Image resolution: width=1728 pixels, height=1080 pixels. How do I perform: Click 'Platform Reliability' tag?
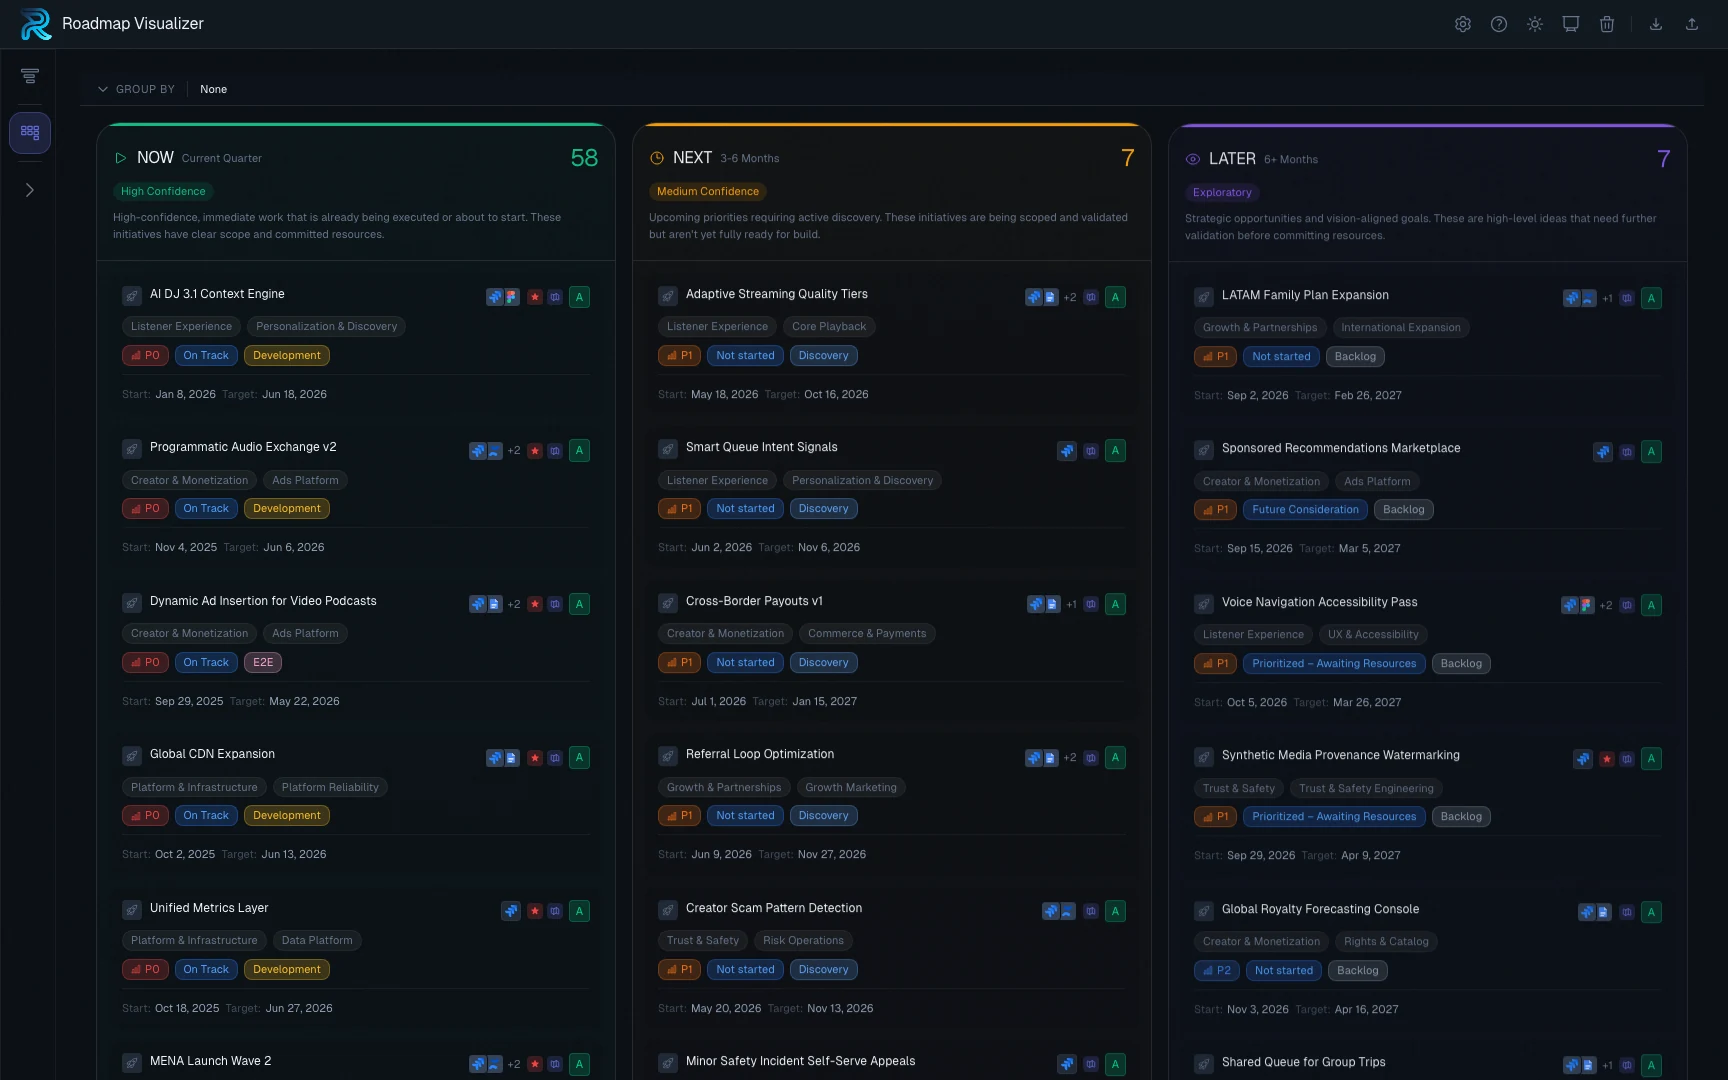[330, 787]
